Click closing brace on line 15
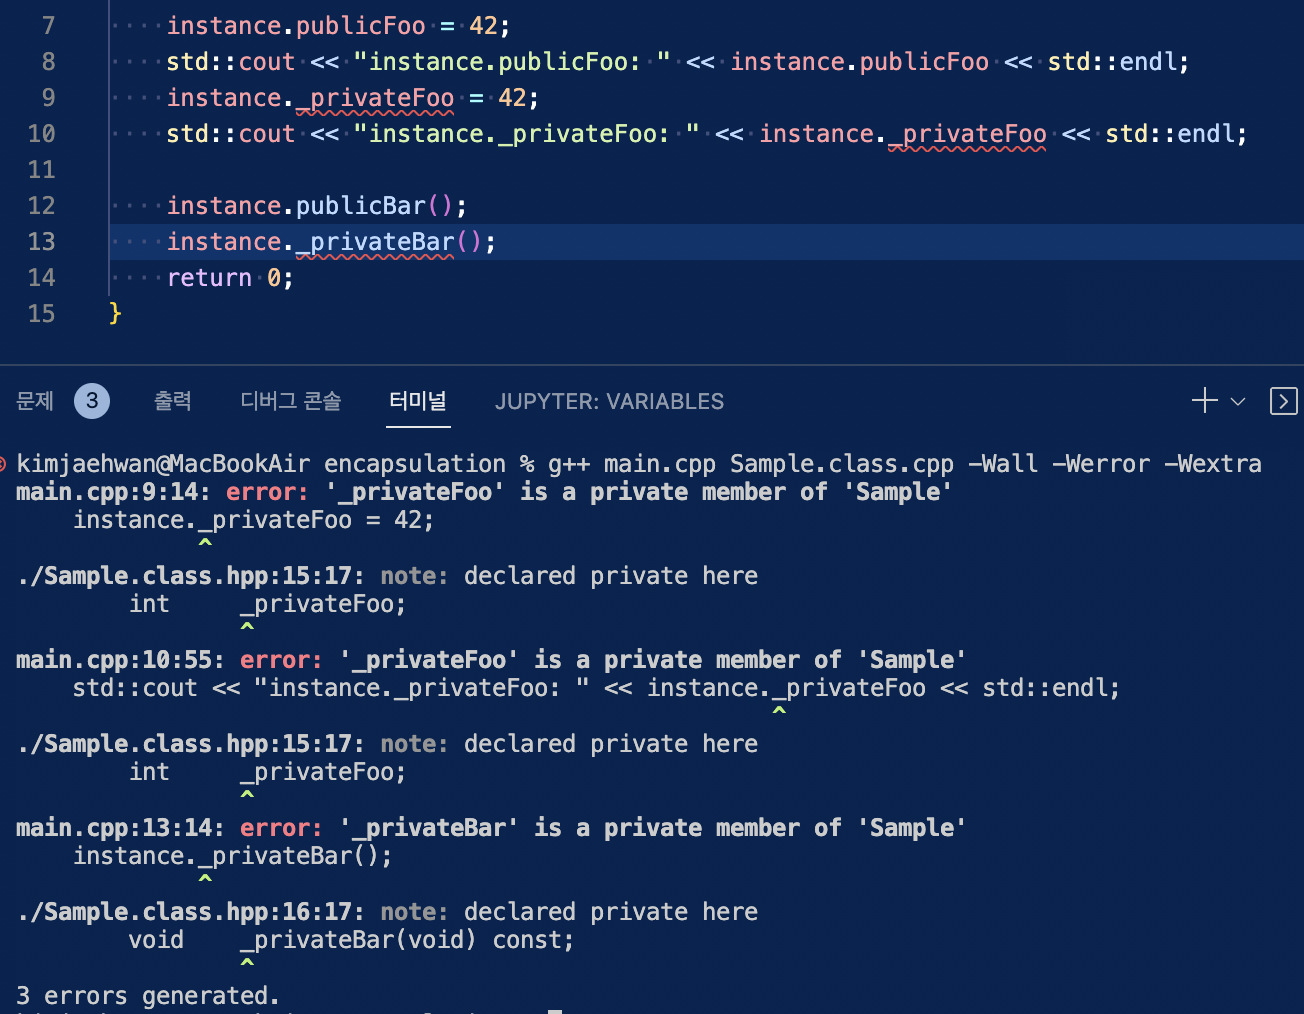Viewport: 1304px width, 1014px height. click(115, 313)
